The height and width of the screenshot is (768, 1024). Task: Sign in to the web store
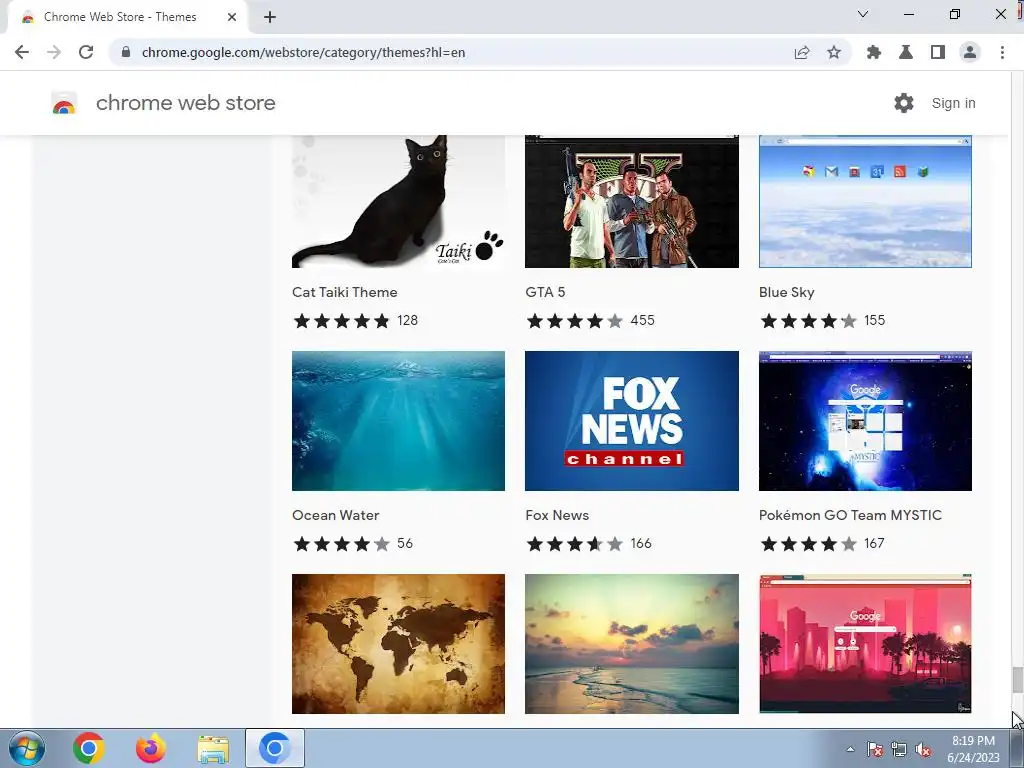click(x=953, y=103)
